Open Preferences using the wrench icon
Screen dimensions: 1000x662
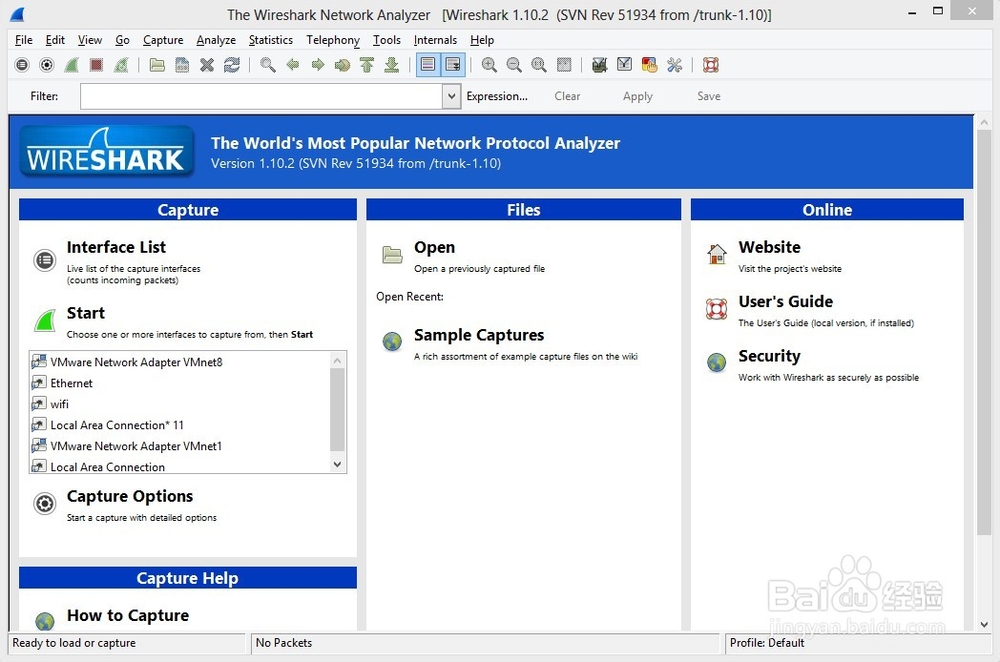[x=674, y=64]
